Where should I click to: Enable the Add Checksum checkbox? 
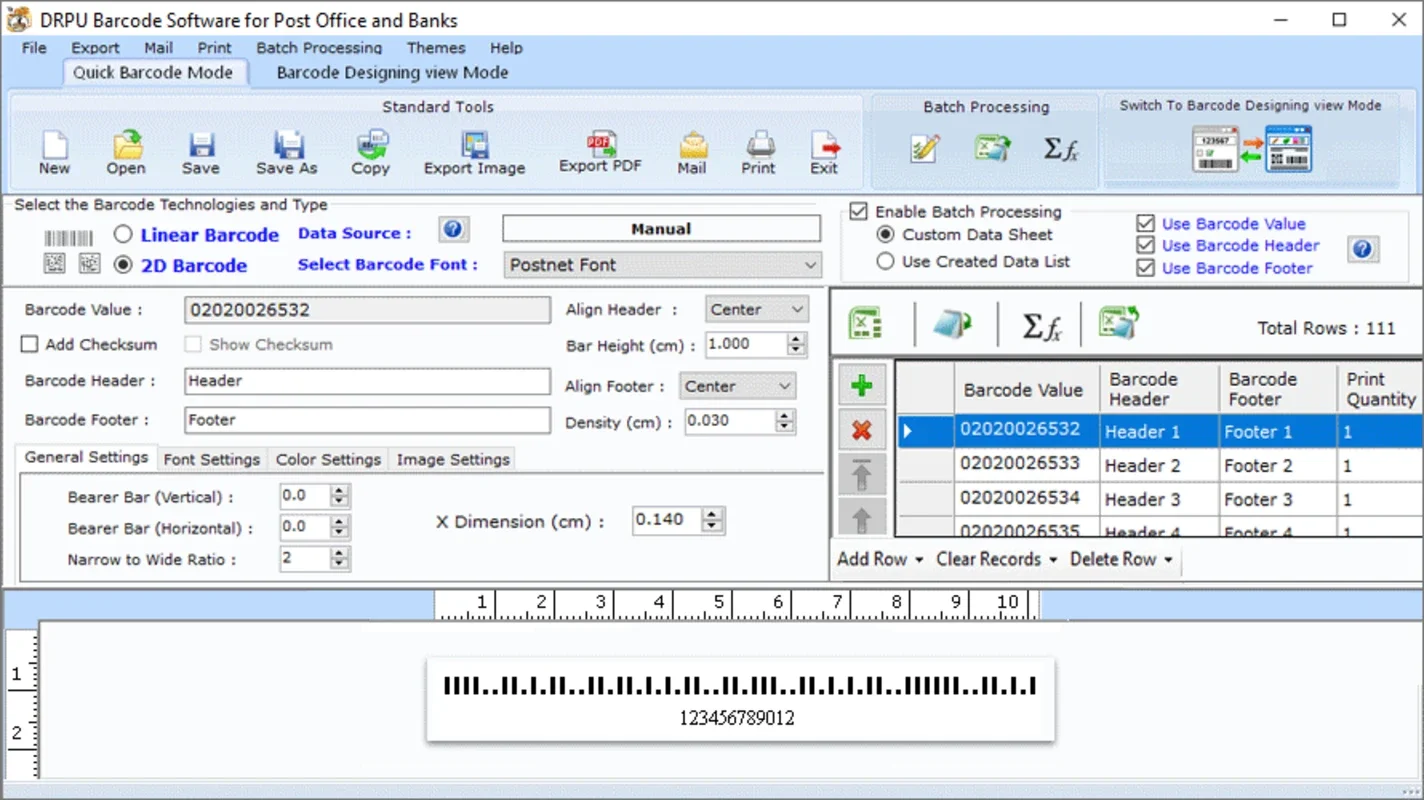[x=30, y=344]
